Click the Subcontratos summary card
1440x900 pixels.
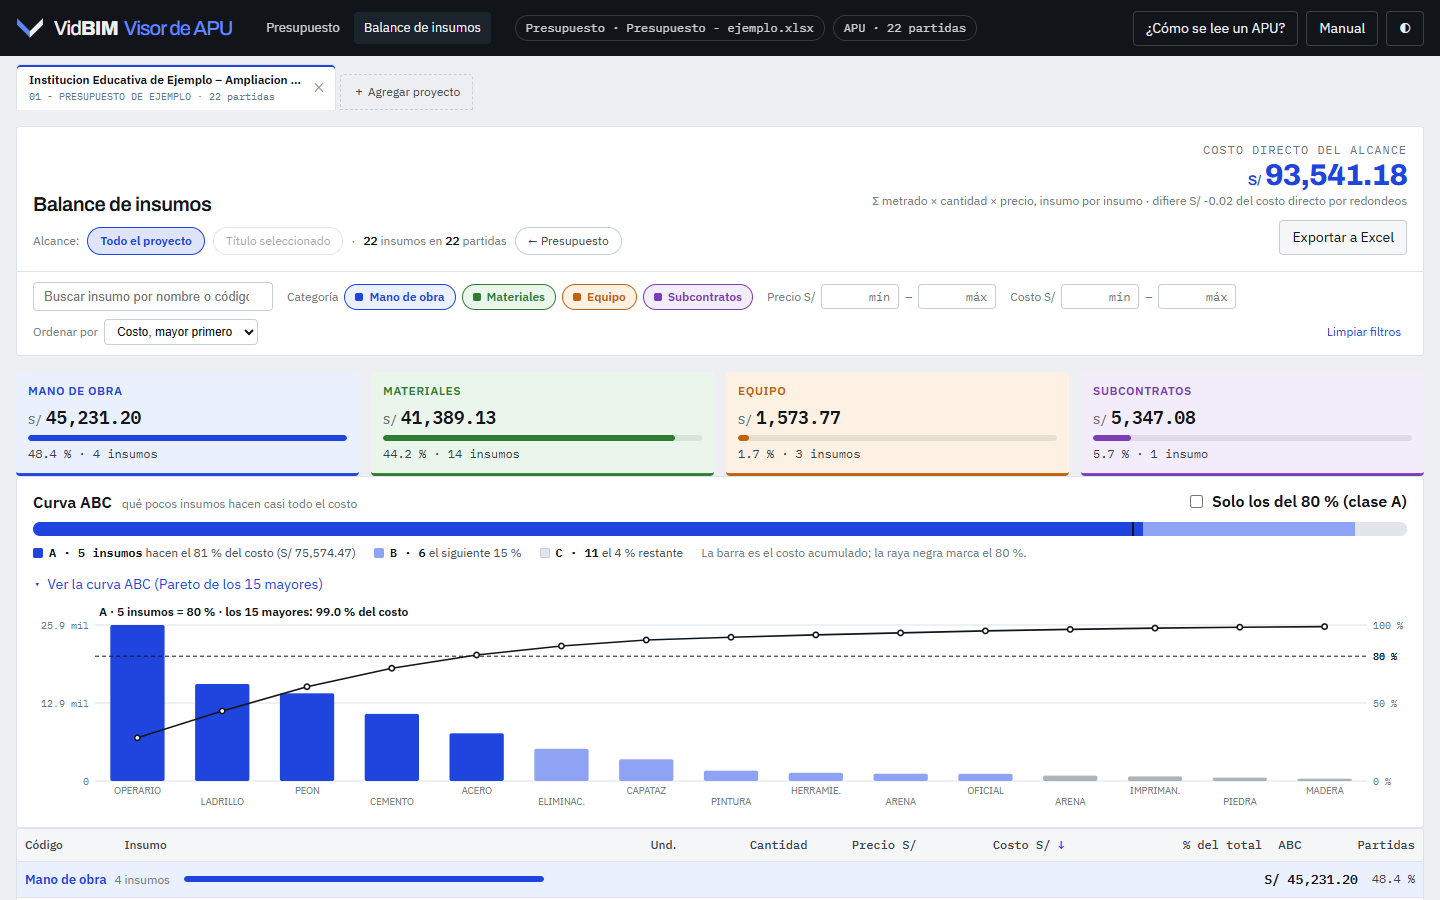point(1253,424)
